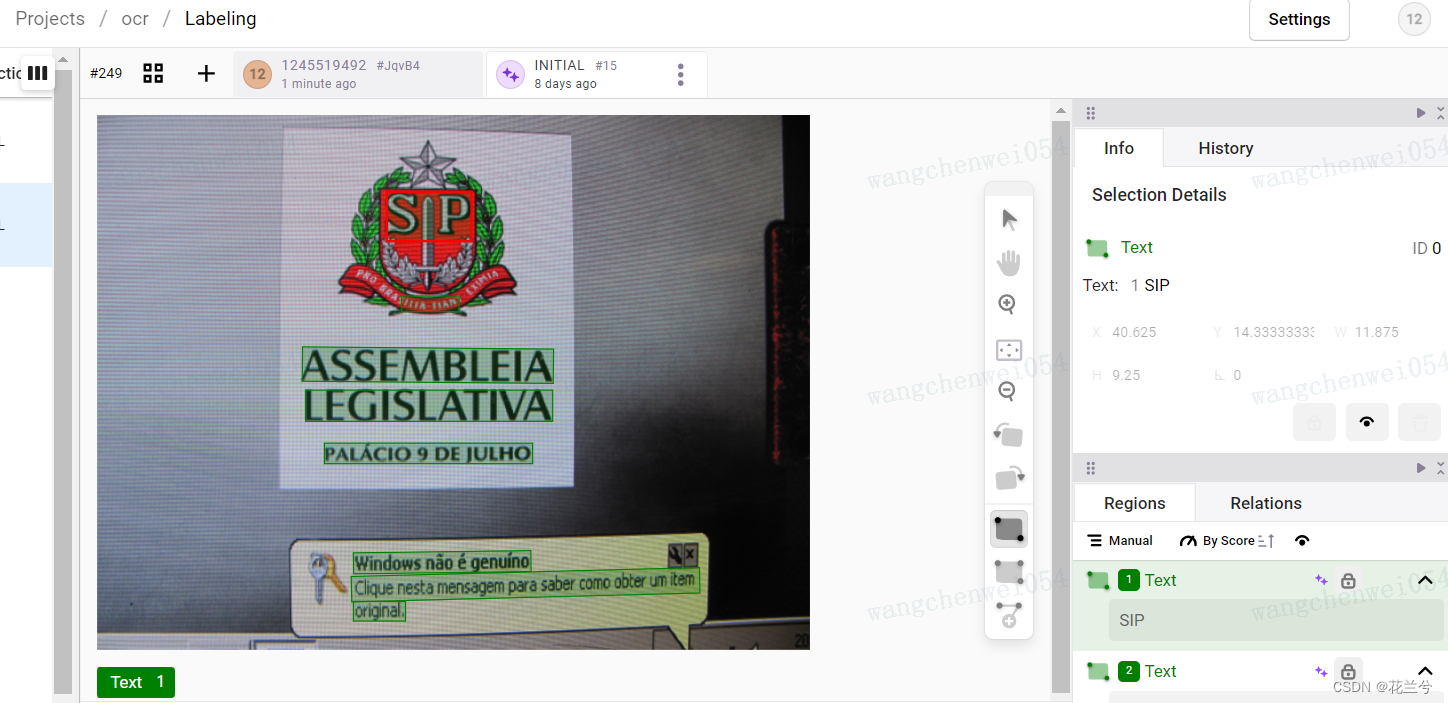The height and width of the screenshot is (703, 1448).
Task: Click the H value 9.25
Action: point(1126,375)
